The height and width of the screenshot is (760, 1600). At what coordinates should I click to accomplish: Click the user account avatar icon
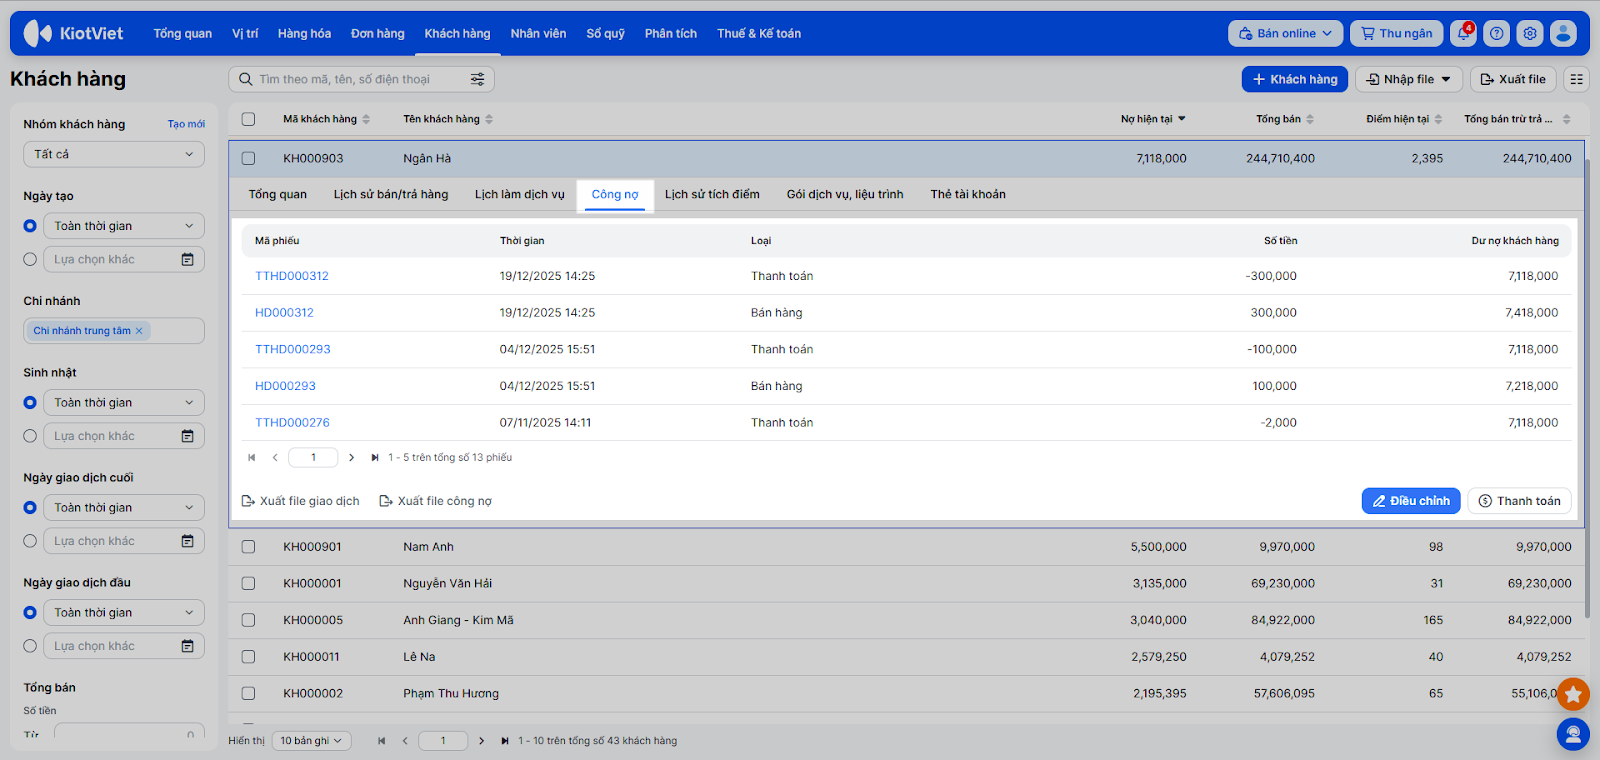pos(1563,34)
